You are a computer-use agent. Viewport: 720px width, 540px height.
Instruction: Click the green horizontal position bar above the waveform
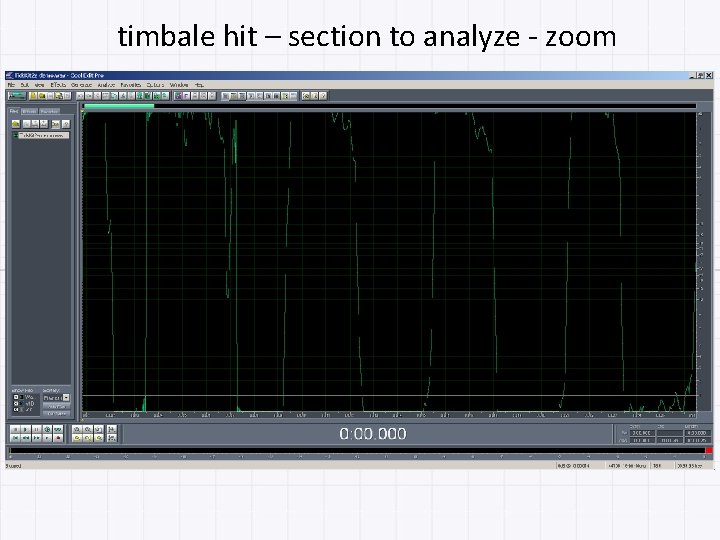tap(119, 106)
